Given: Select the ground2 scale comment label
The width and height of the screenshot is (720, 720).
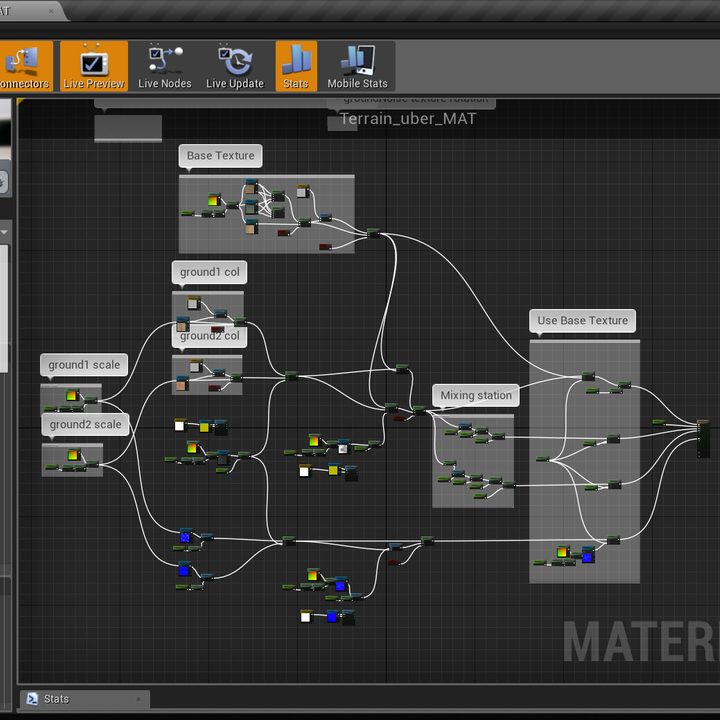Looking at the screenshot, I should pos(85,425).
